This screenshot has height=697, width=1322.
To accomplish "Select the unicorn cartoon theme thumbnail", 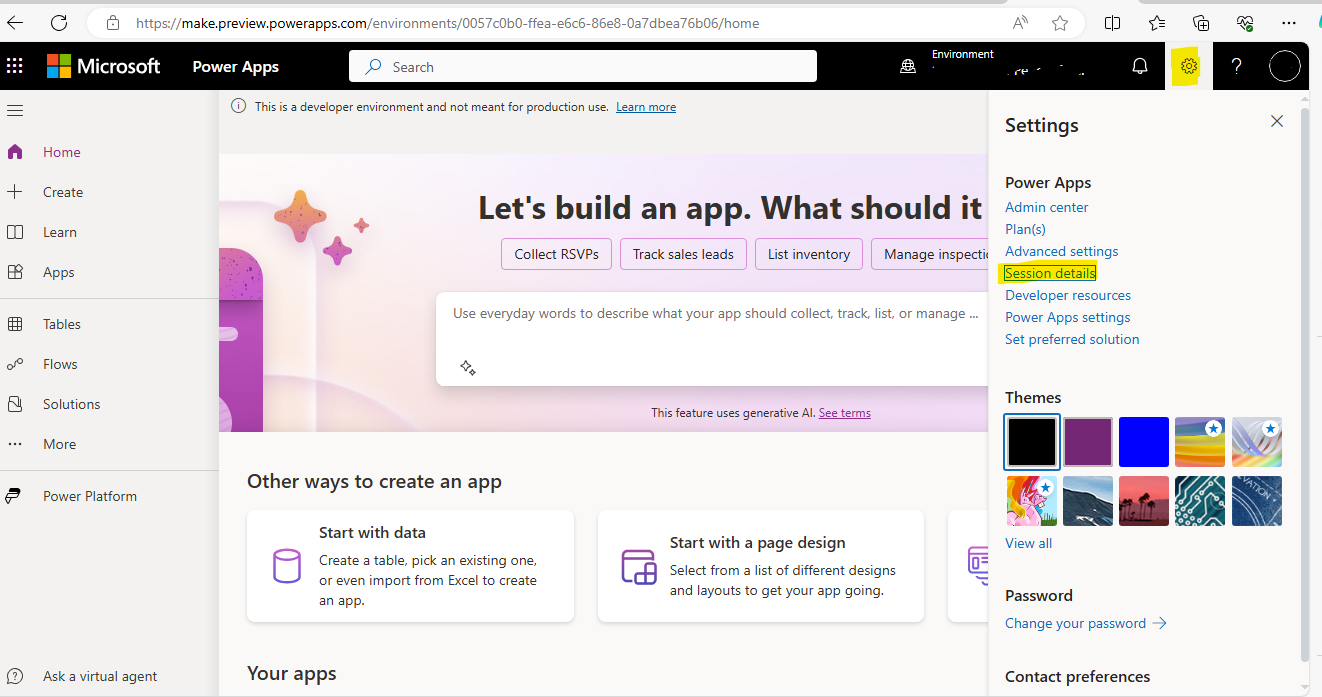I will [x=1031, y=501].
